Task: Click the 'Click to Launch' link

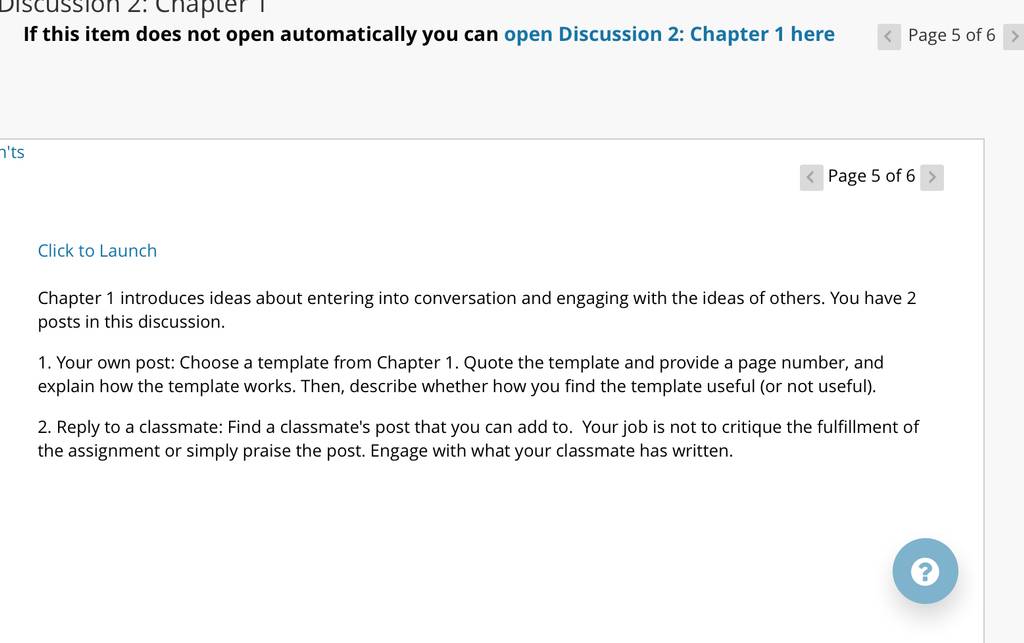Action: (97, 251)
